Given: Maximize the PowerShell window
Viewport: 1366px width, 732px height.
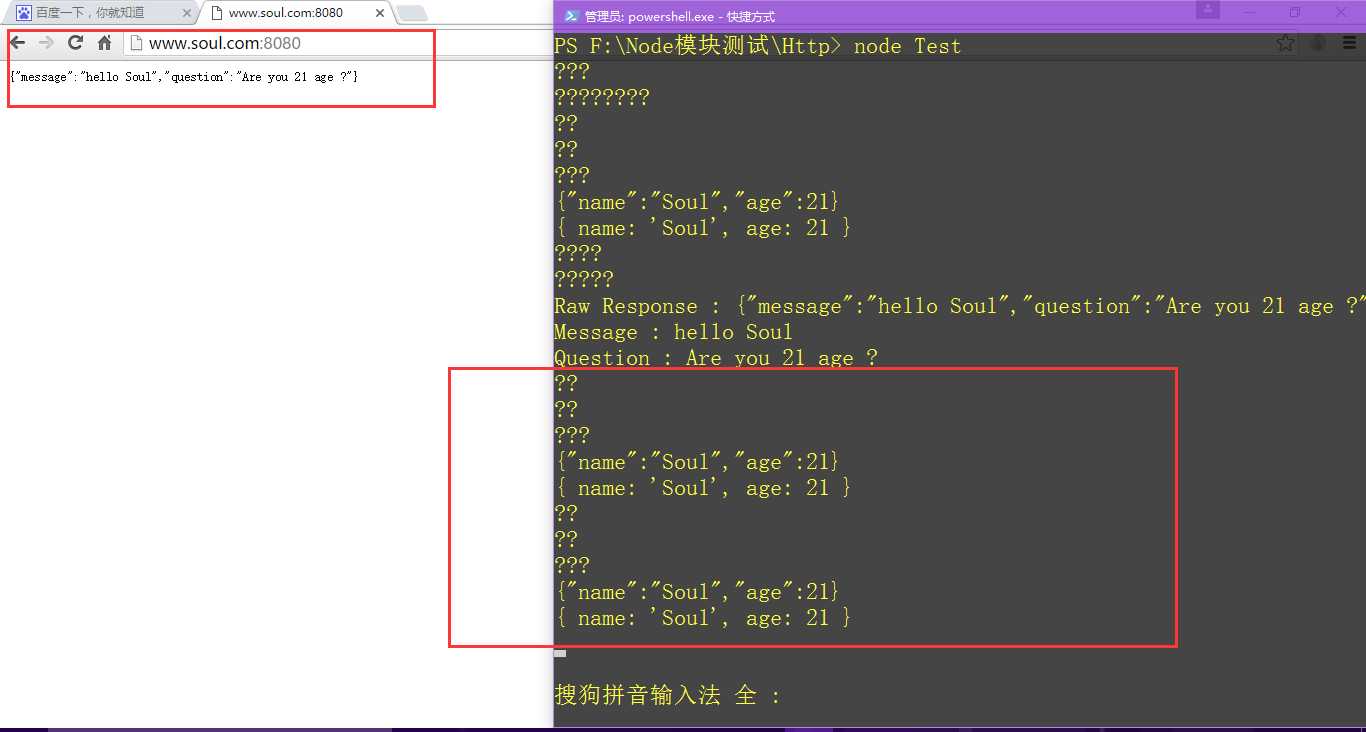Looking at the screenshot, I should [x=1295, y=12].
